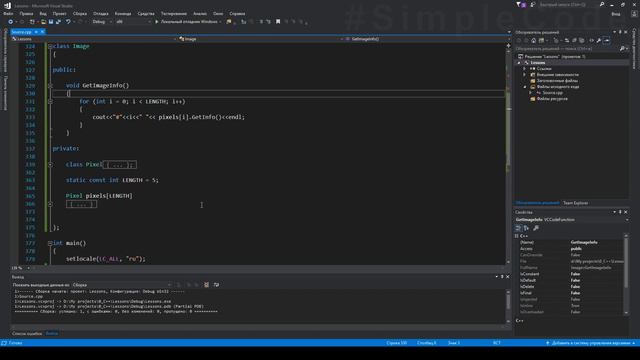Collapse the C++ category in Properties
Viewport: 640px width, 360px height.
point(517,236)
